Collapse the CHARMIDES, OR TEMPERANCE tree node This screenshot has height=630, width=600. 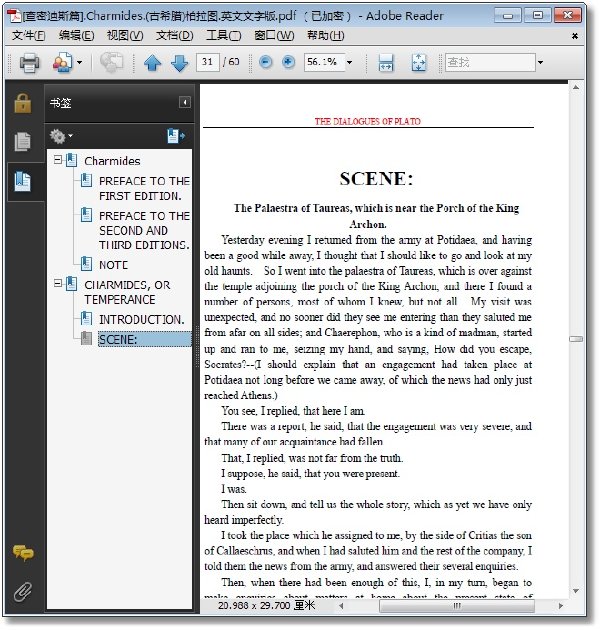[x=58, y=284]
